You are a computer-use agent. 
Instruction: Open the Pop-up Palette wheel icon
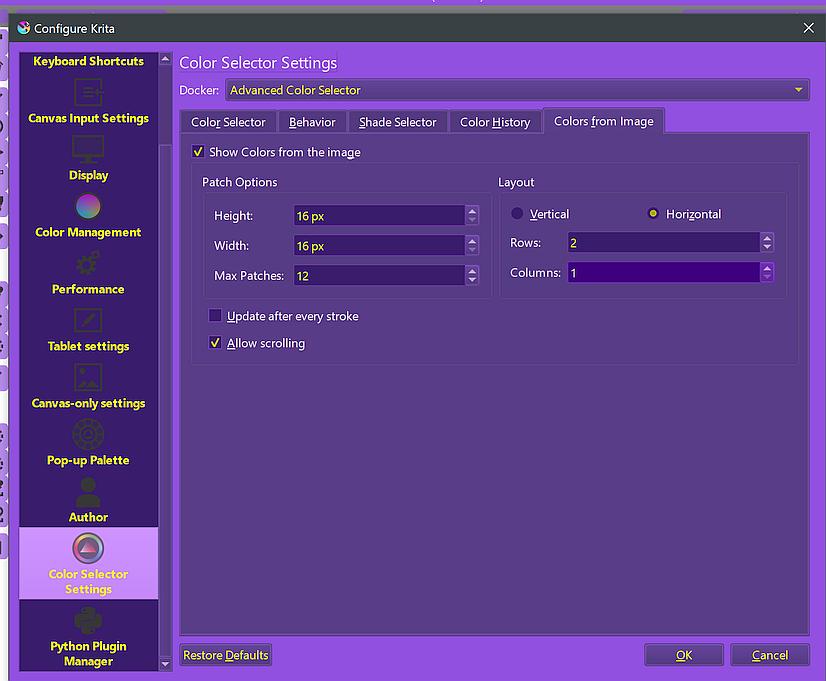click(x=88, y=435)
